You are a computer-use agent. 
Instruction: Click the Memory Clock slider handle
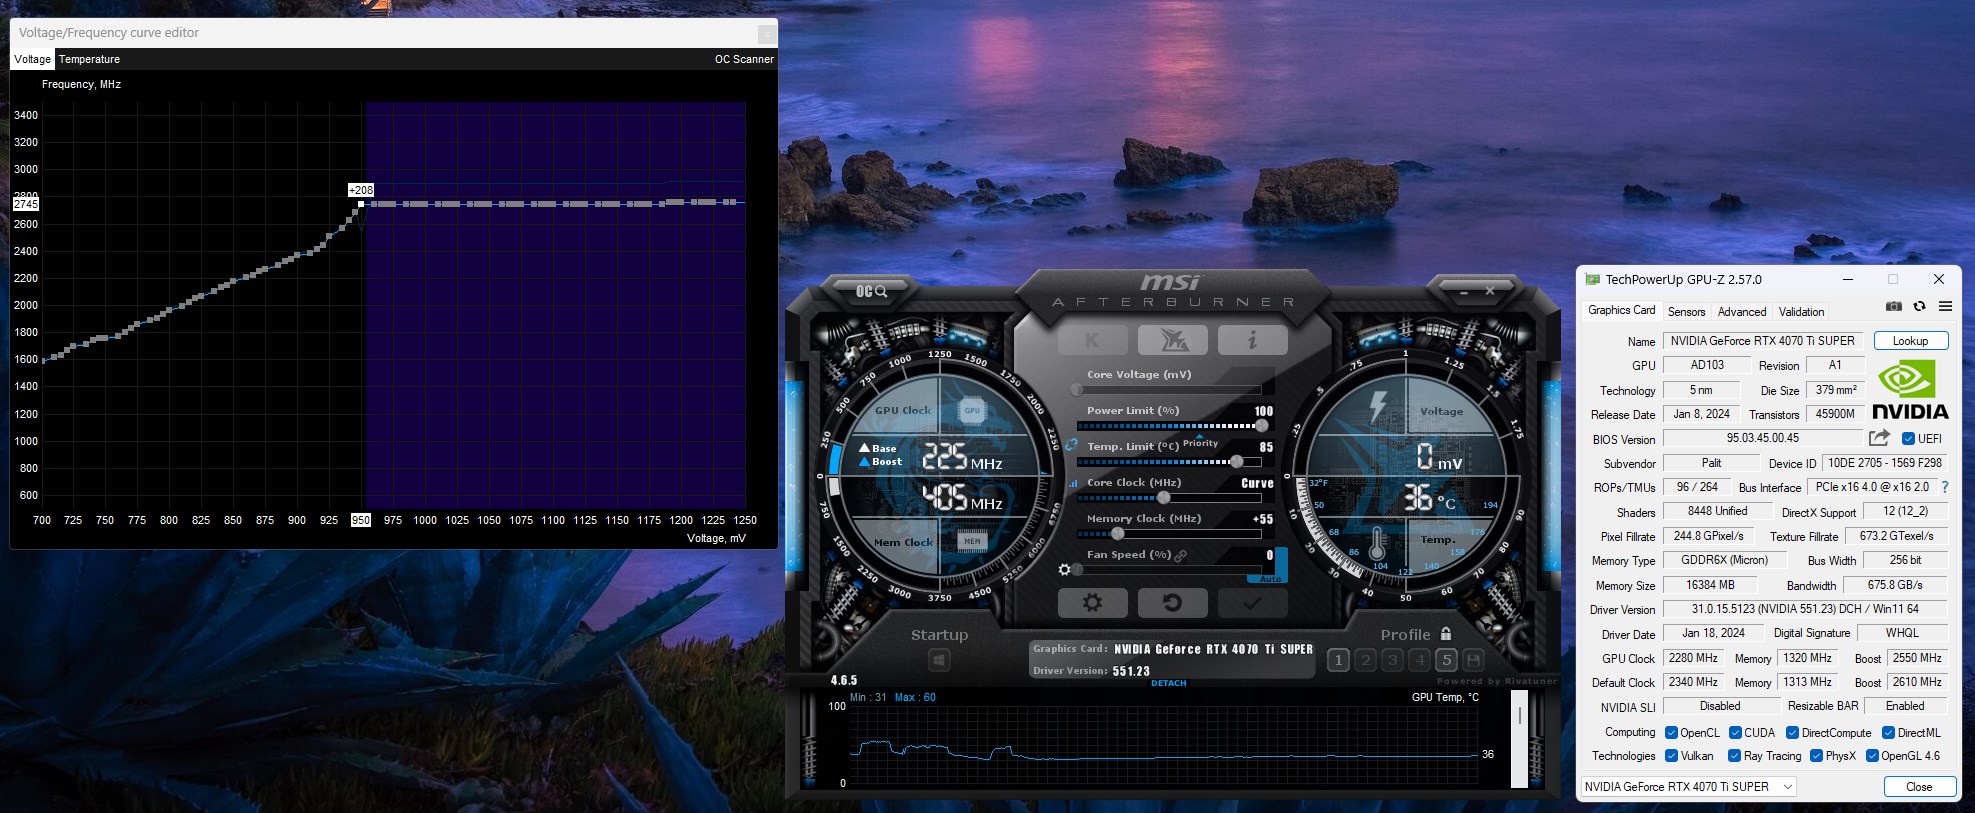tap(1117, 533)
